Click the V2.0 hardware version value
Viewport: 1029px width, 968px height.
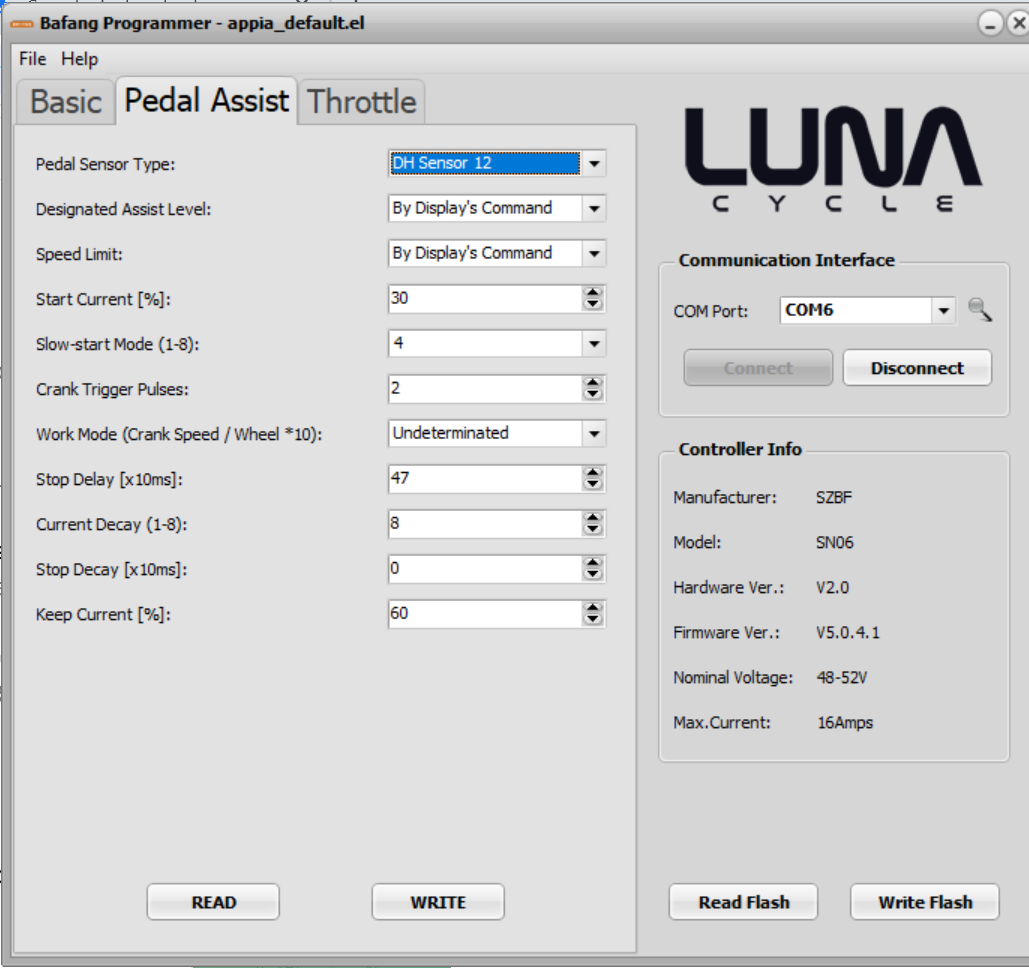click(x=832, y=587)
